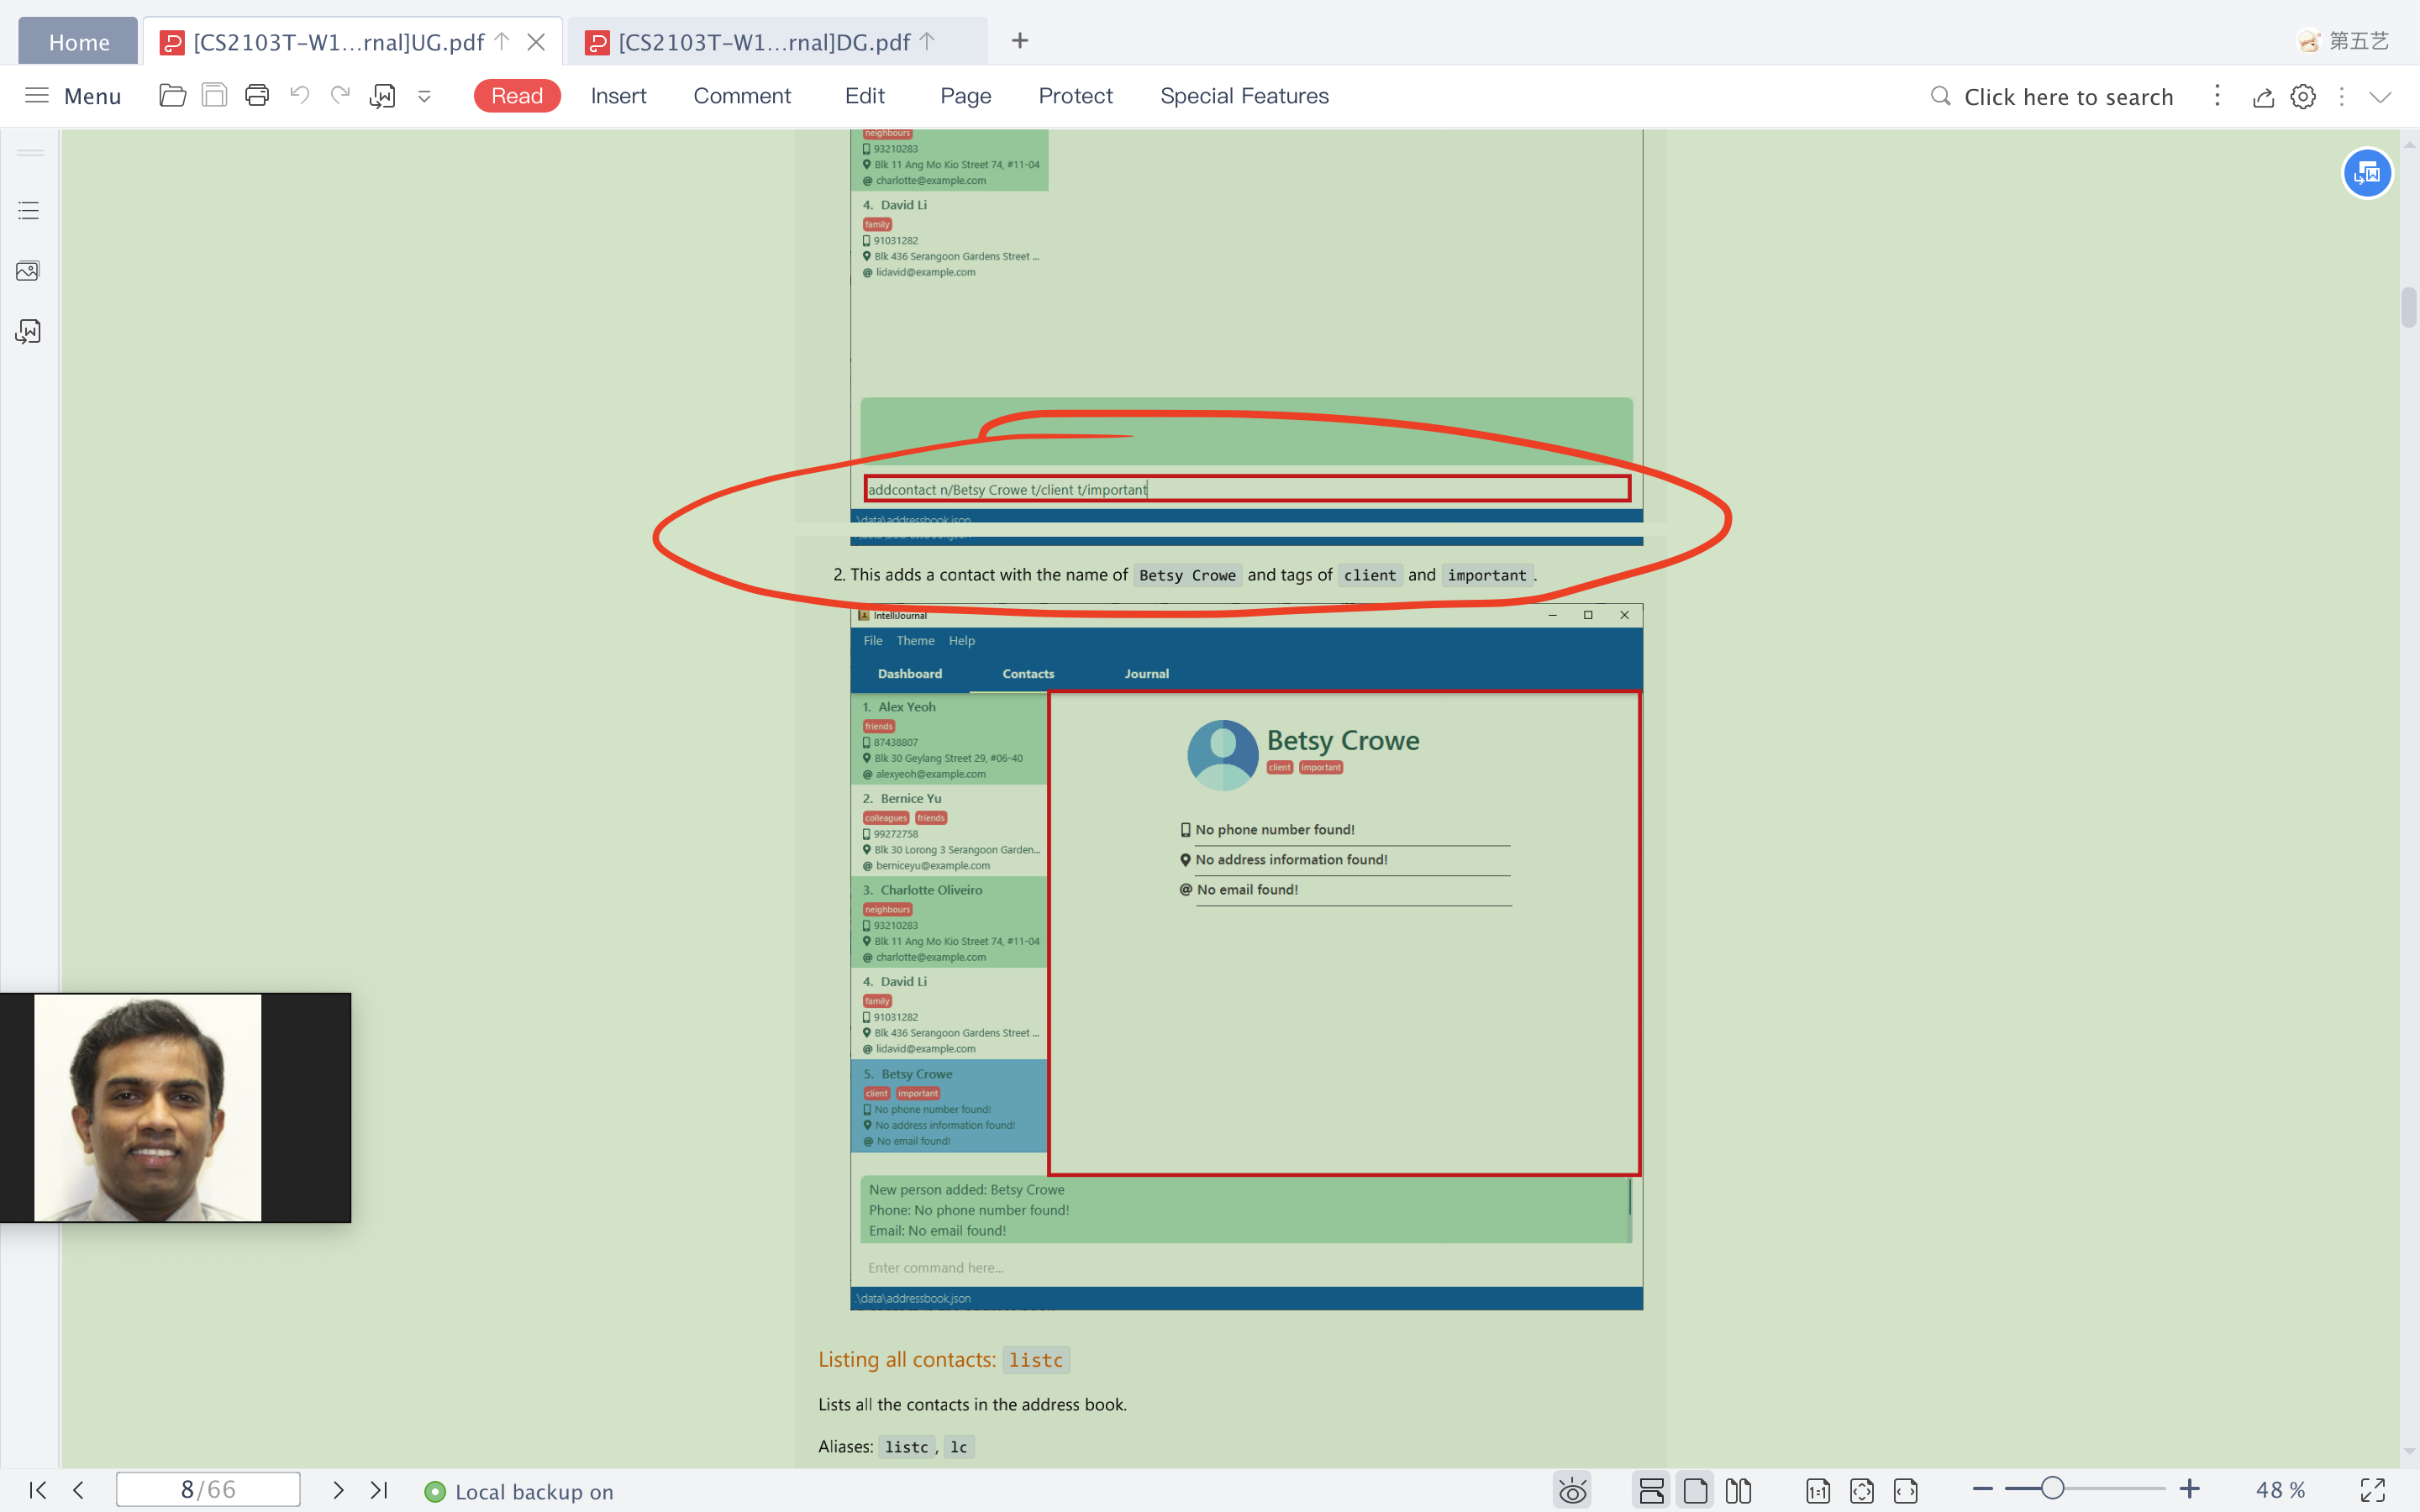Screen dimensions: 2420x1512
Task: Set actual size 1:1 zoom
Action: pyautogui.click(x=1818, y=1490)
